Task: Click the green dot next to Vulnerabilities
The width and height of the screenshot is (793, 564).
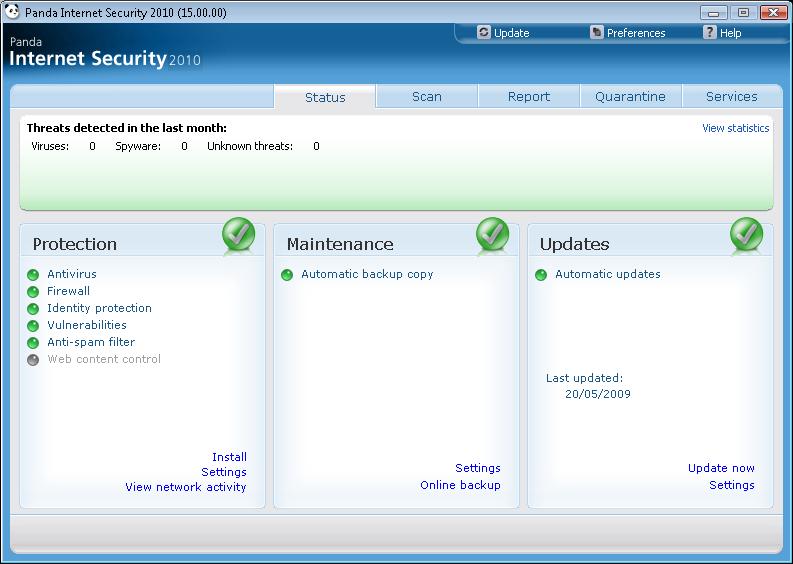Action: (33, 326)
